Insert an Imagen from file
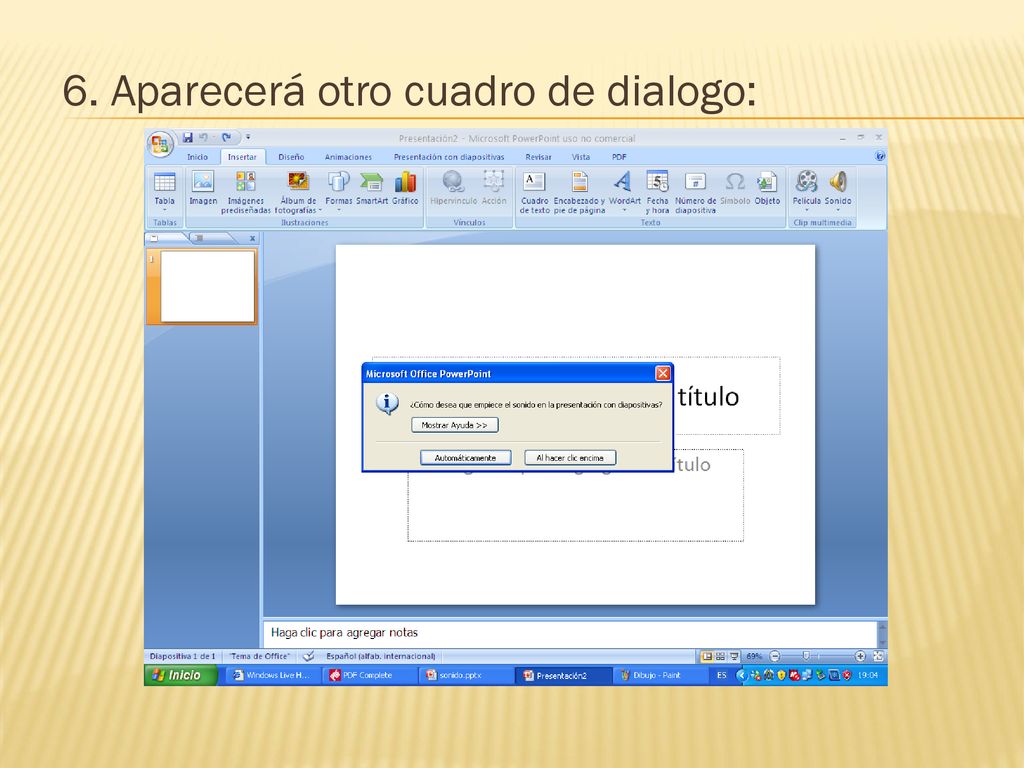1024x768 pixels. click(203, 188)
